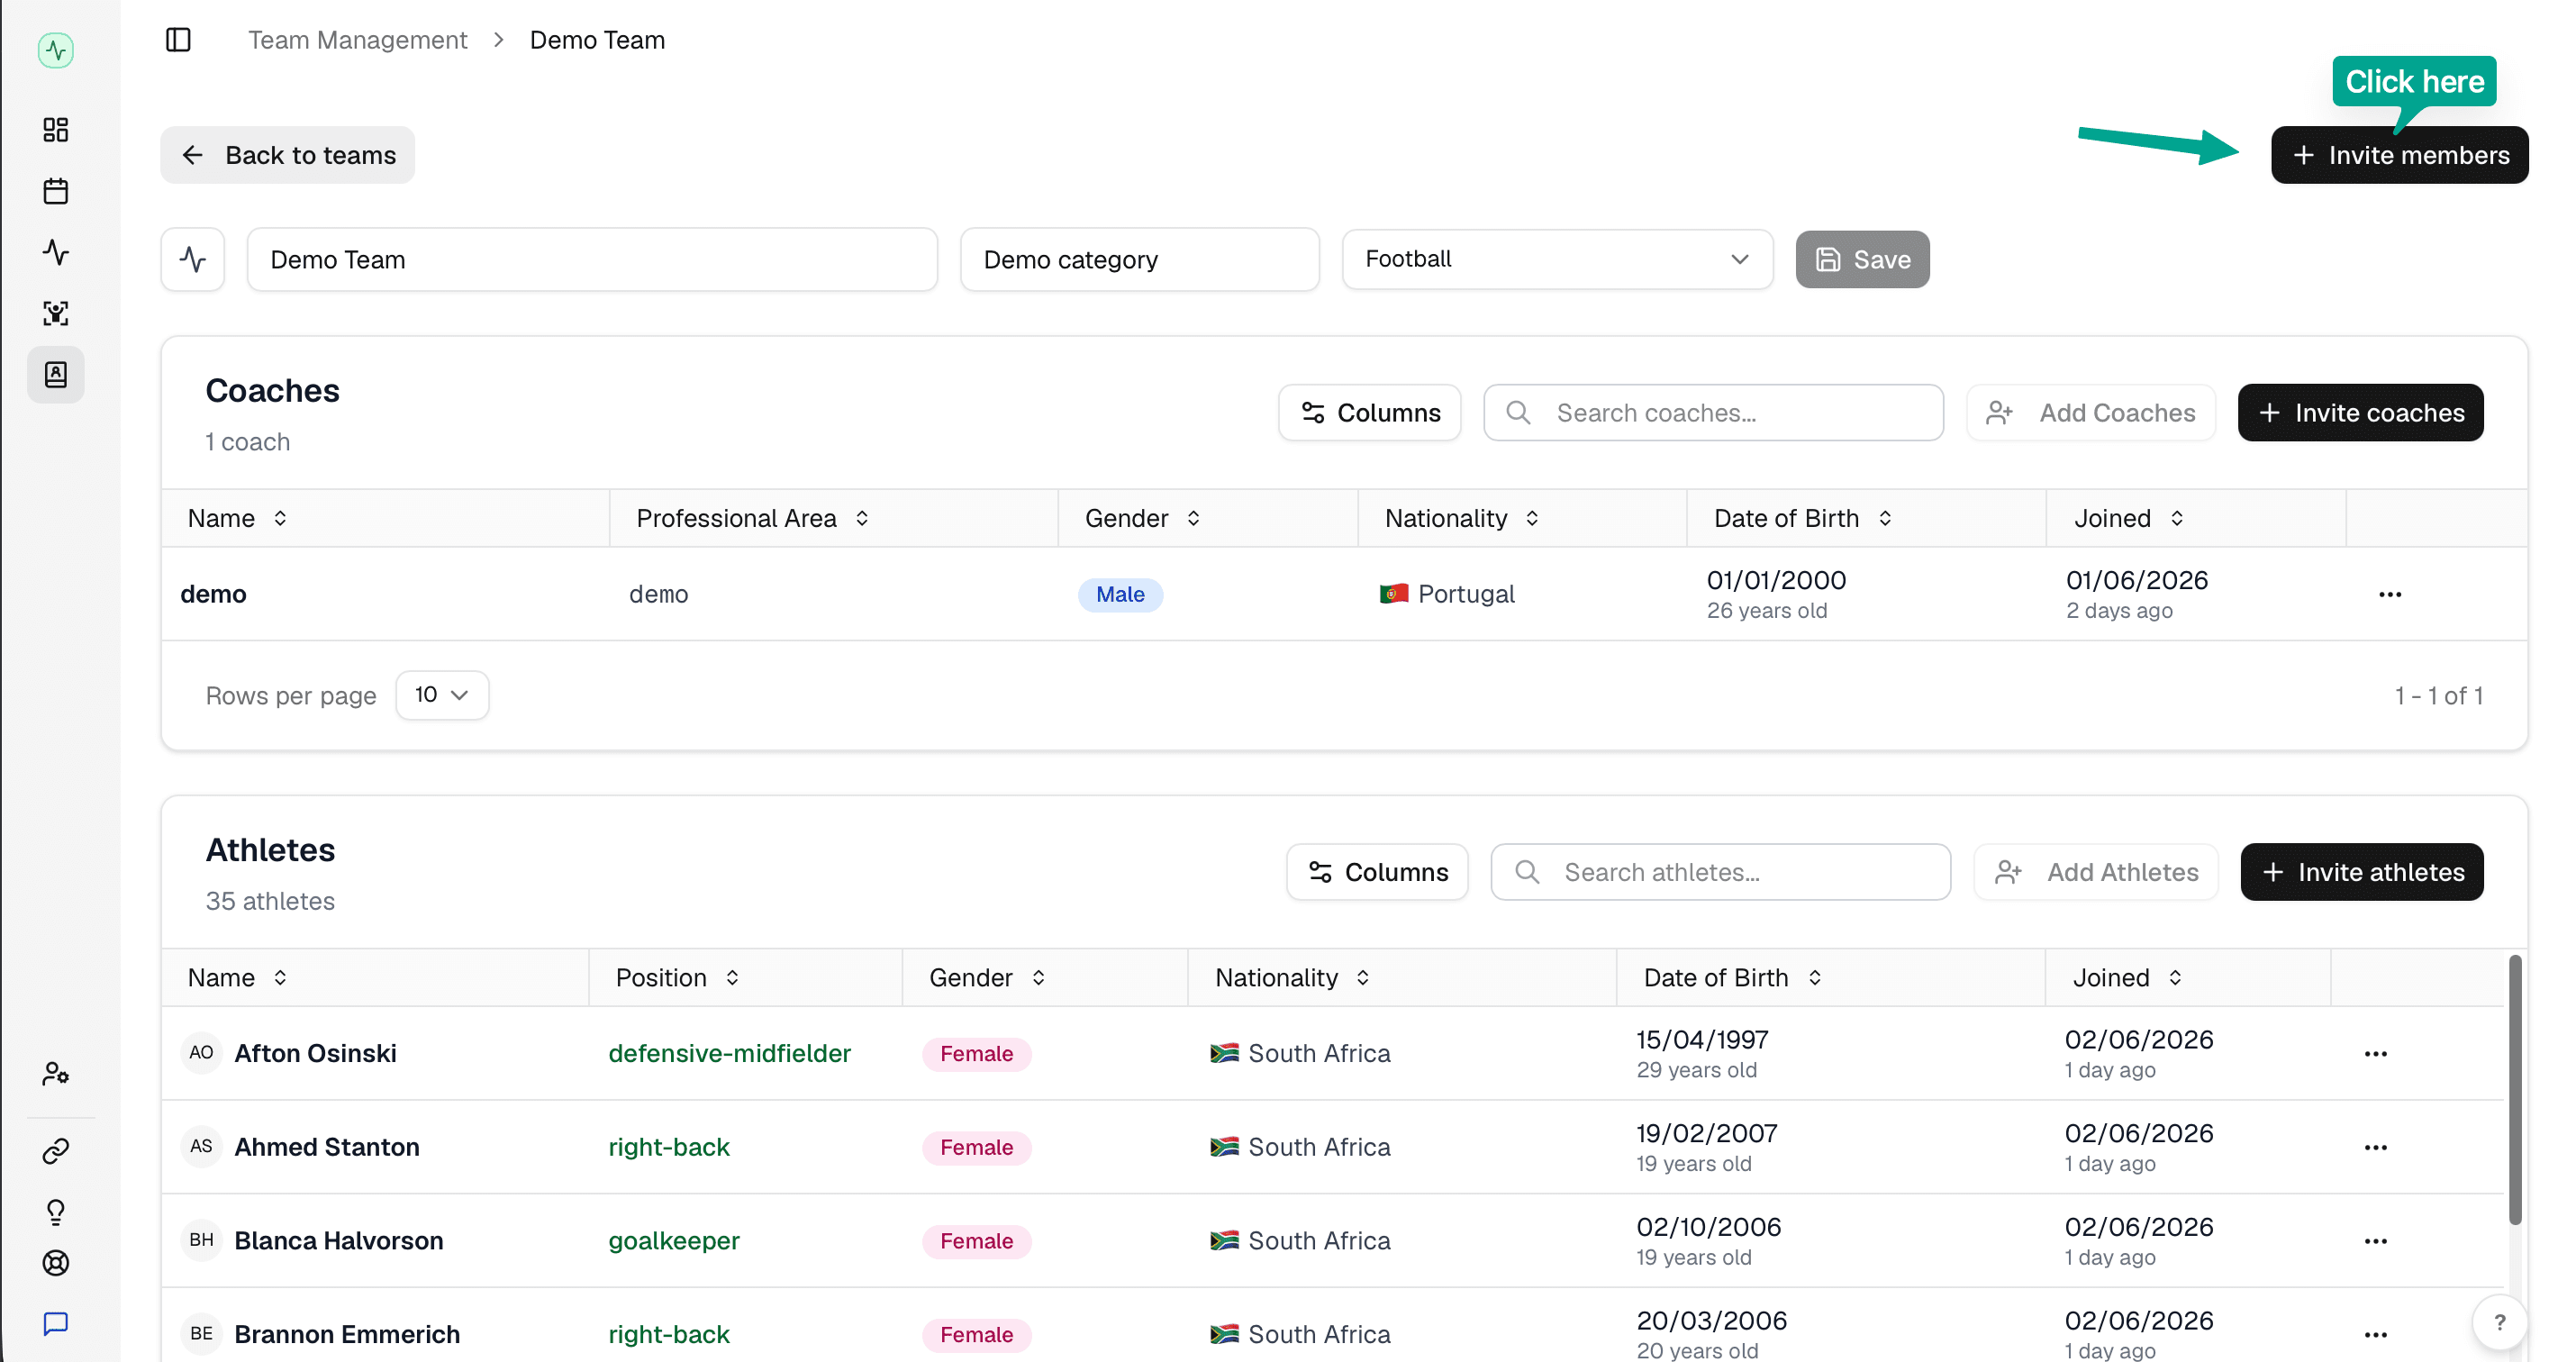Screen dimensions: 2576x1362
Task: Click the Invite athletes button
Action: click(2362, 872)
